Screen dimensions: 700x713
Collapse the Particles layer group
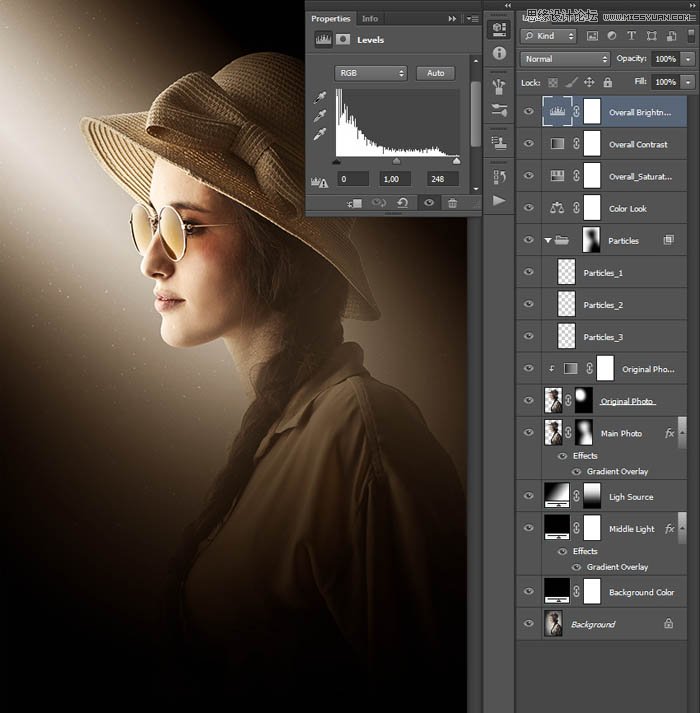click(547, 240)
